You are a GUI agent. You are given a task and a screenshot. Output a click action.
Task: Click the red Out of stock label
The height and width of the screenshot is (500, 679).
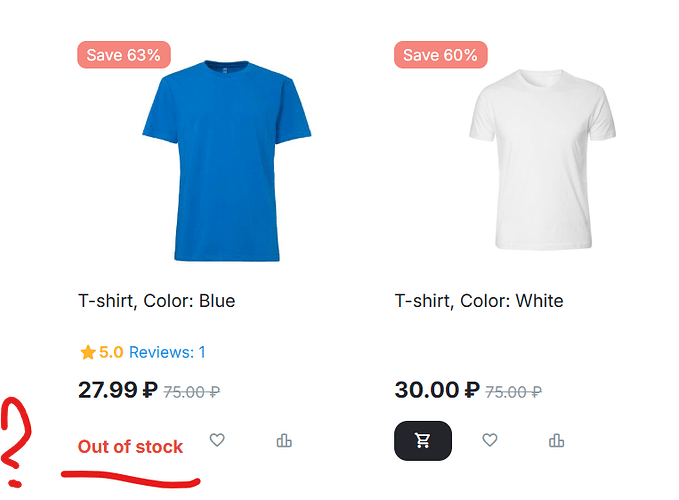(x=130, y=447)
